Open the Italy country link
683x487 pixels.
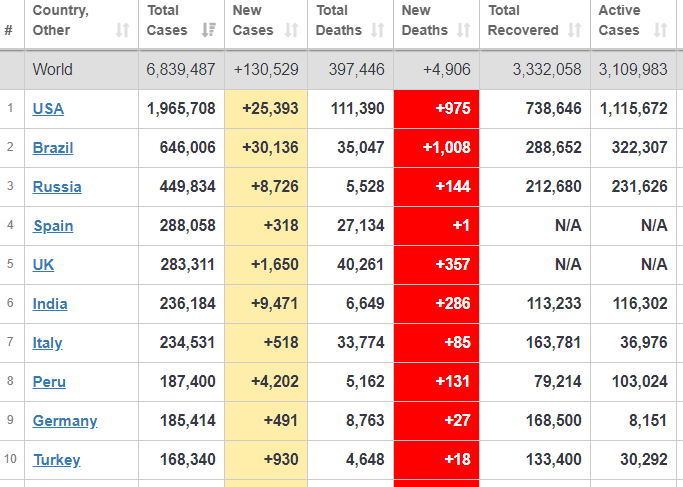click(x=47, y=343)
